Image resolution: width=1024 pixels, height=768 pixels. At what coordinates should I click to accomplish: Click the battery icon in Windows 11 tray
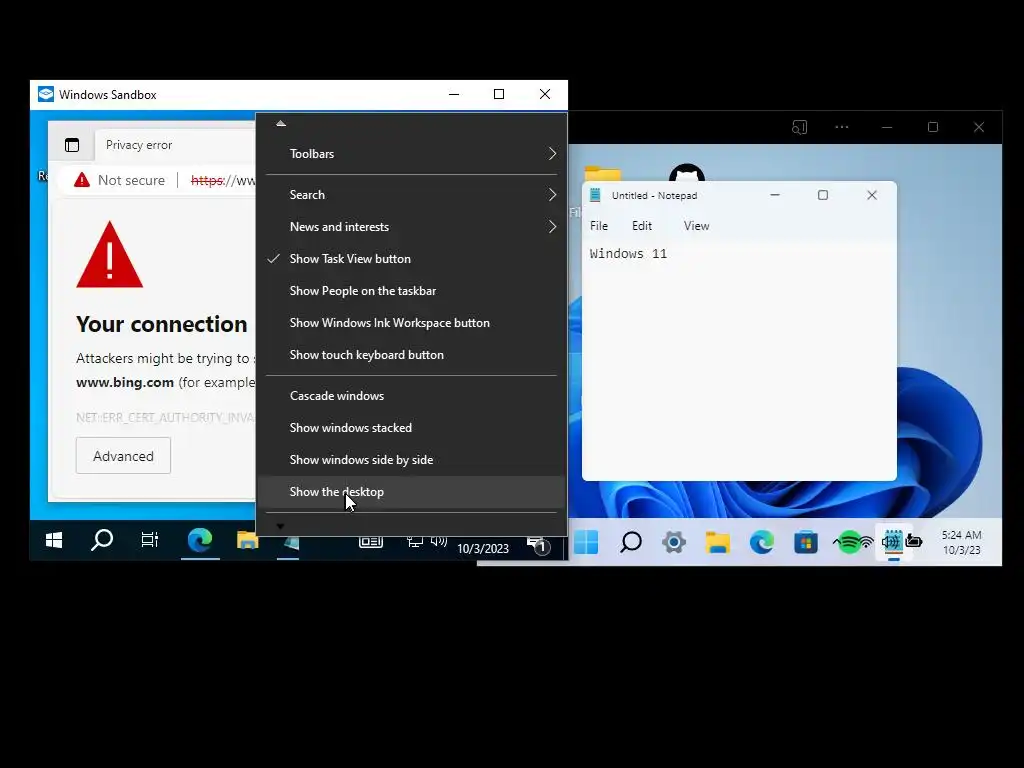(914, 541)
